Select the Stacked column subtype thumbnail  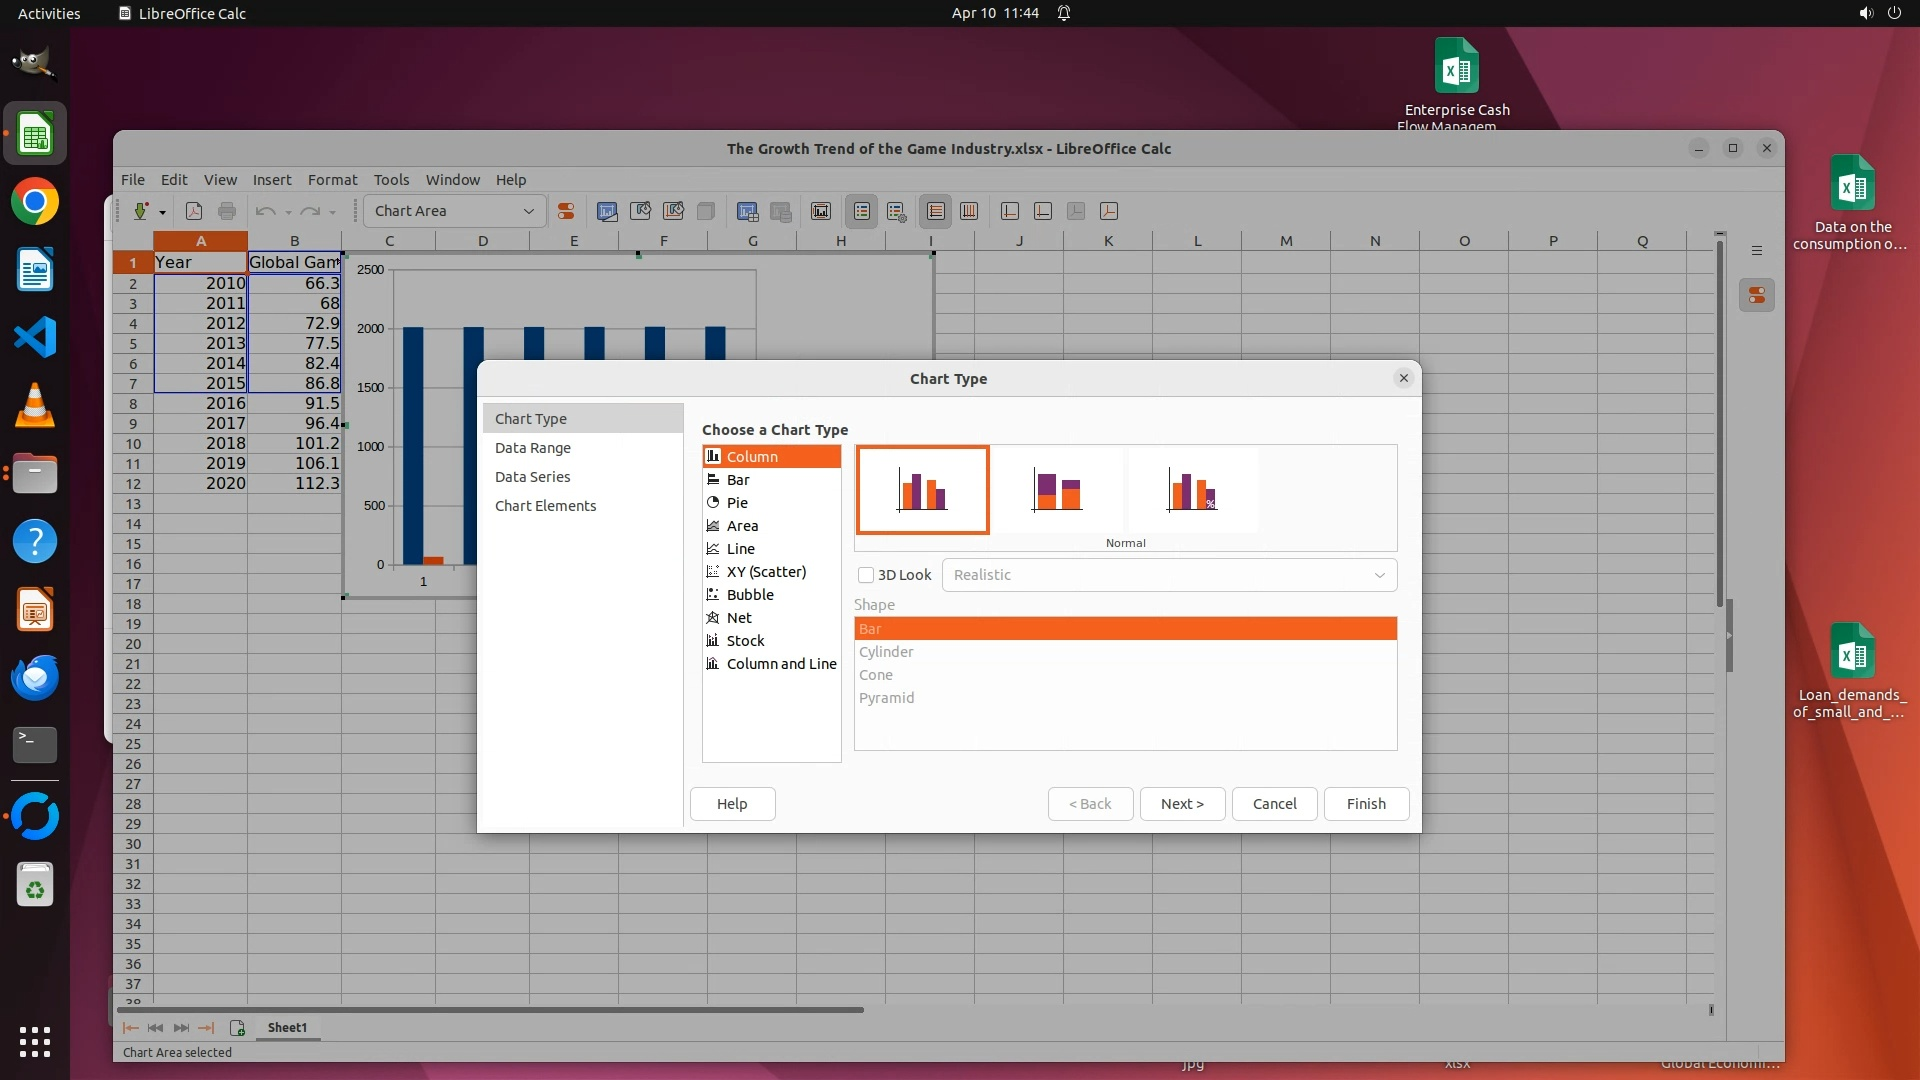(1057, 491)
